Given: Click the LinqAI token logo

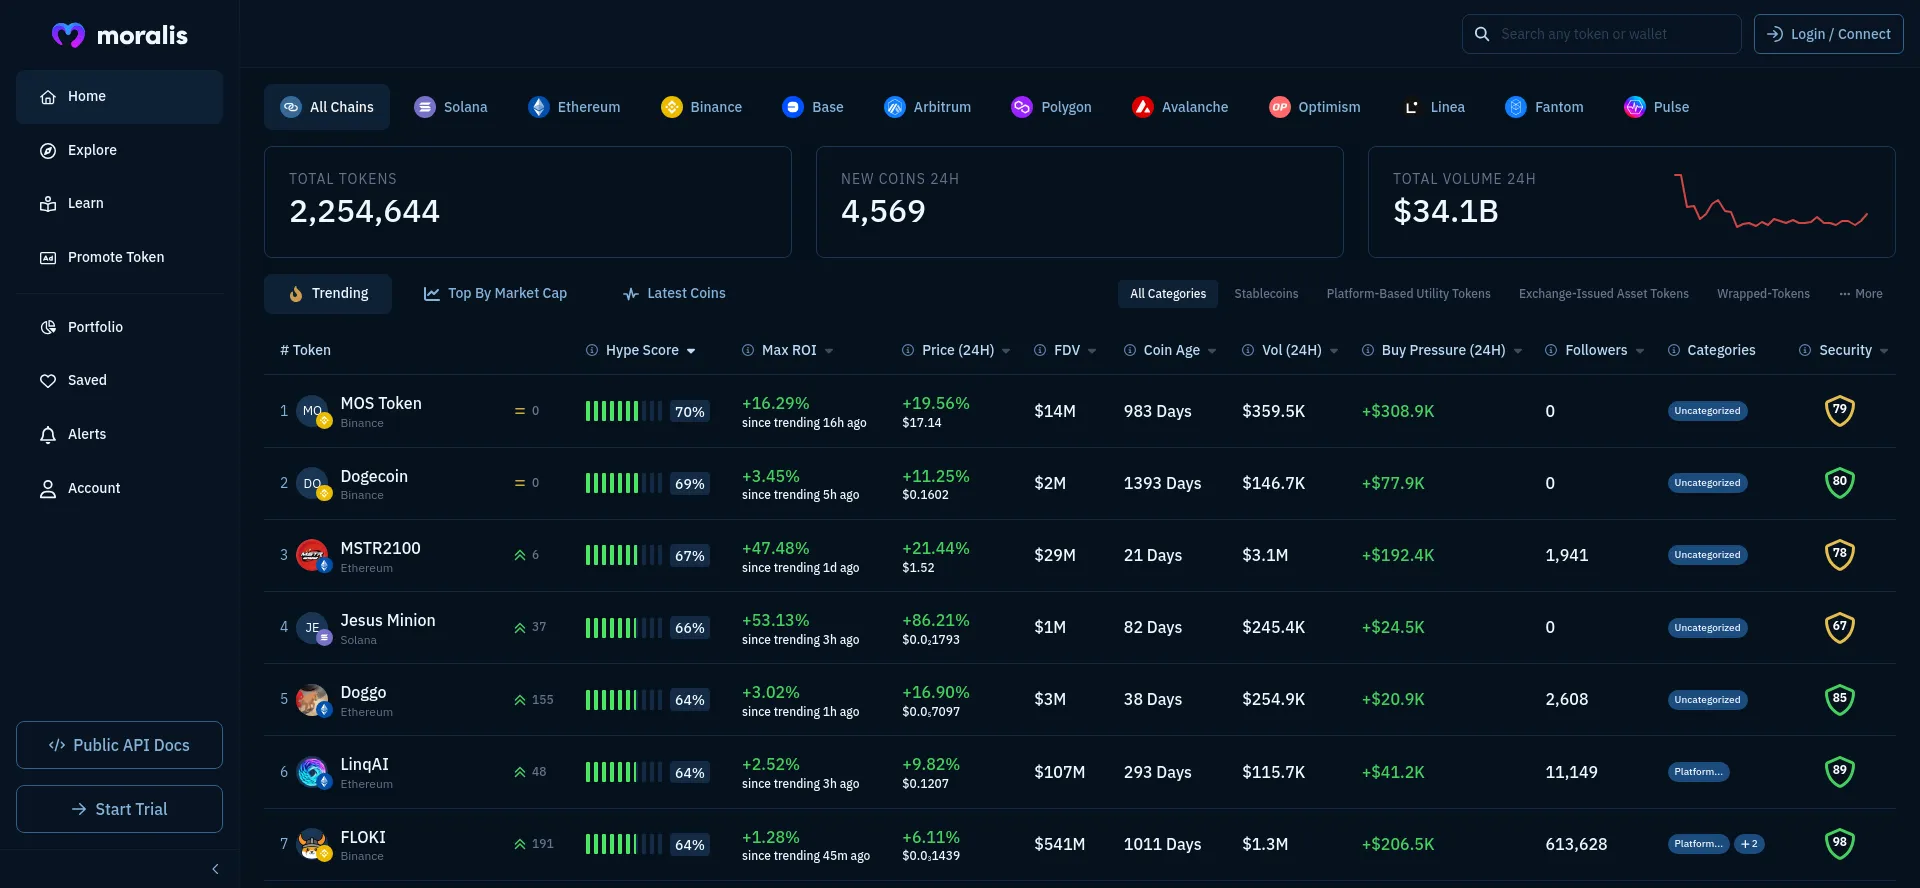Looking at the screenshot, I should pyautogui.click(x=312, y=772).
